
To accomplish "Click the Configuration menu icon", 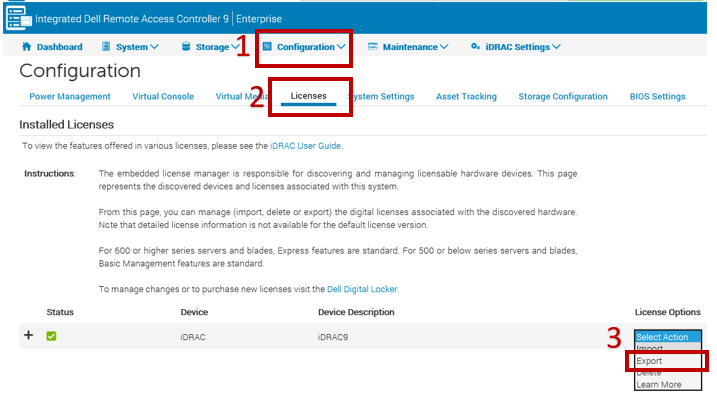I will coord(267,46).
